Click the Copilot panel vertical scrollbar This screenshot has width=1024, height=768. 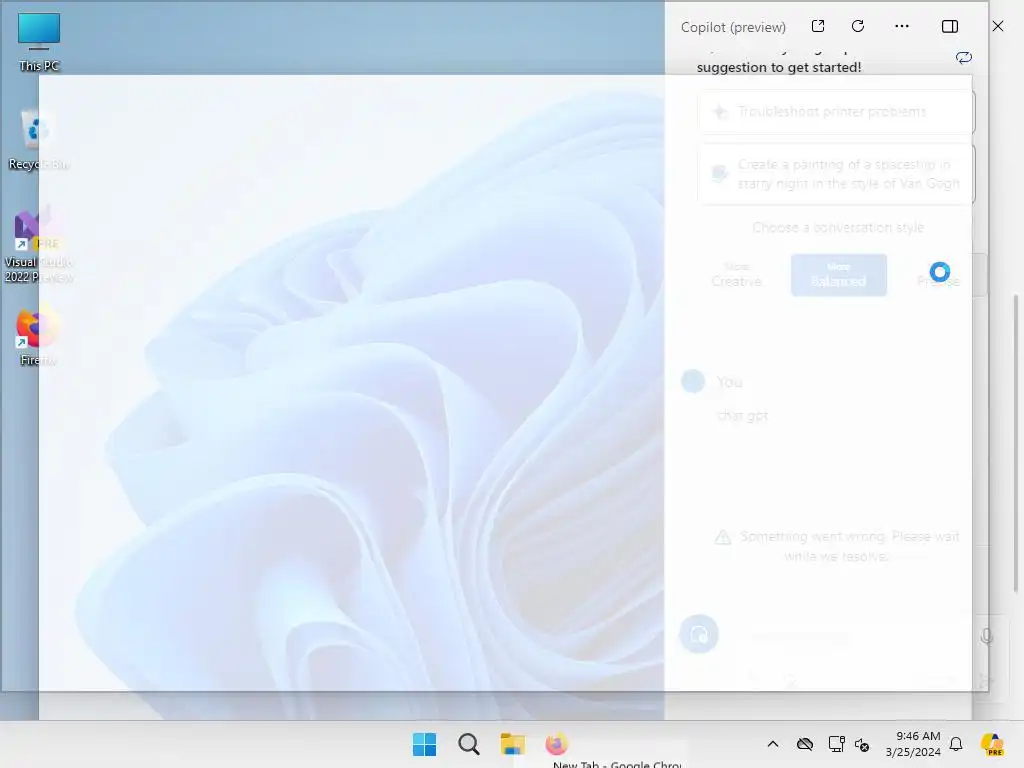[1016, 444]
